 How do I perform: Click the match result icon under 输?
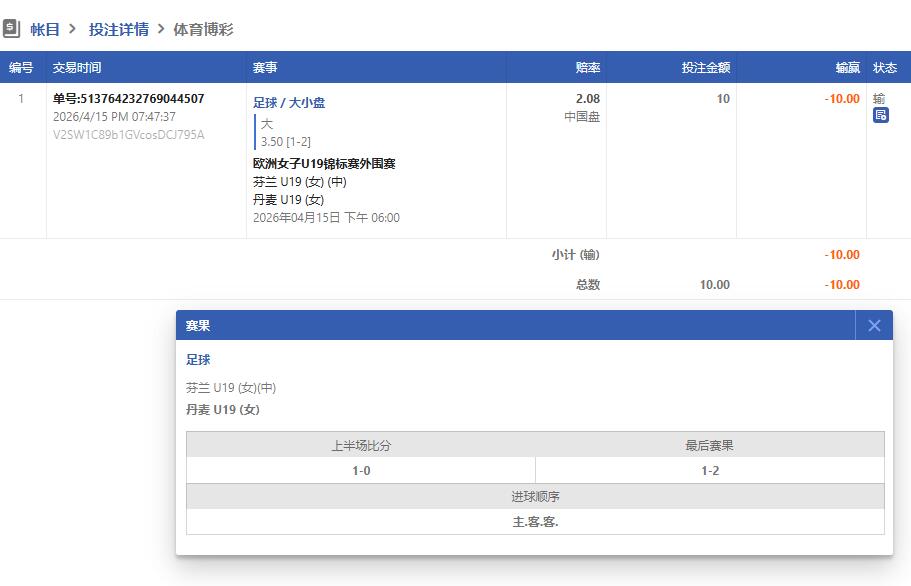880,115
